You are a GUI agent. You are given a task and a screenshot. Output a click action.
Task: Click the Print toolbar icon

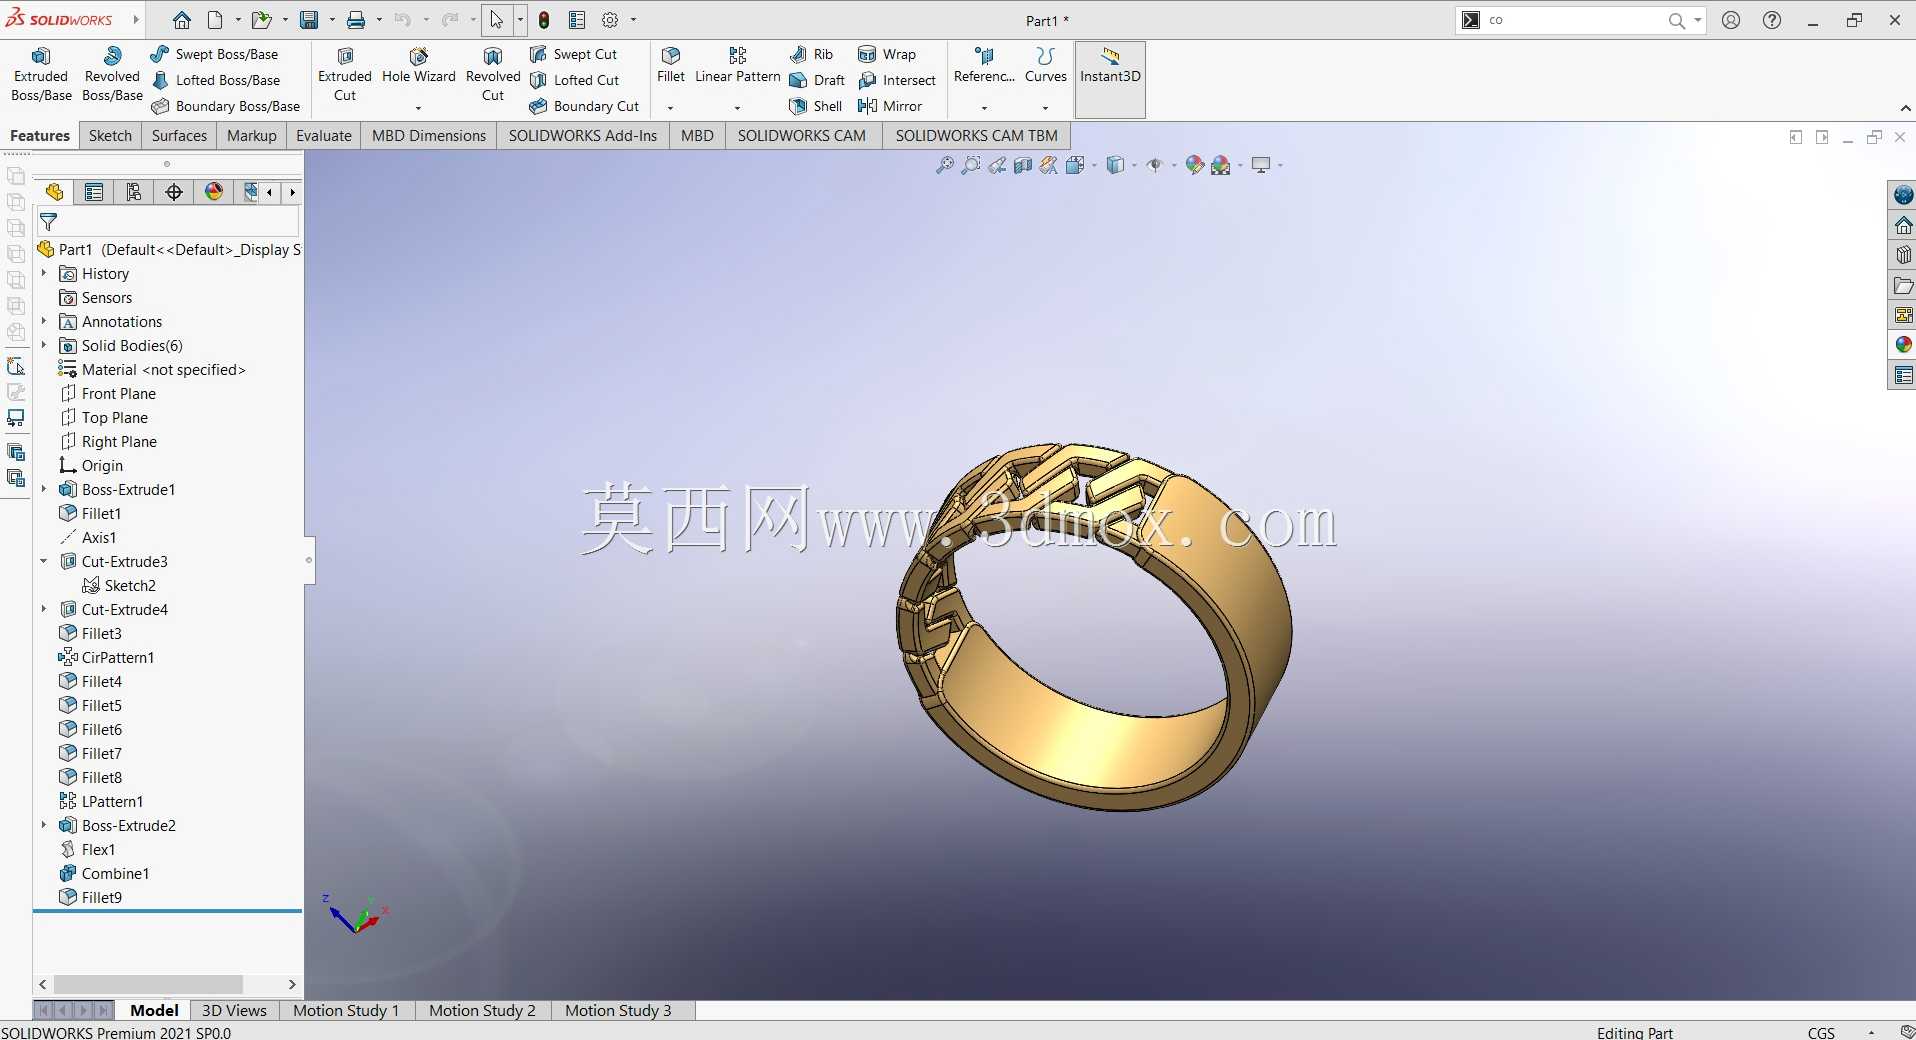(x=356, y=20)
